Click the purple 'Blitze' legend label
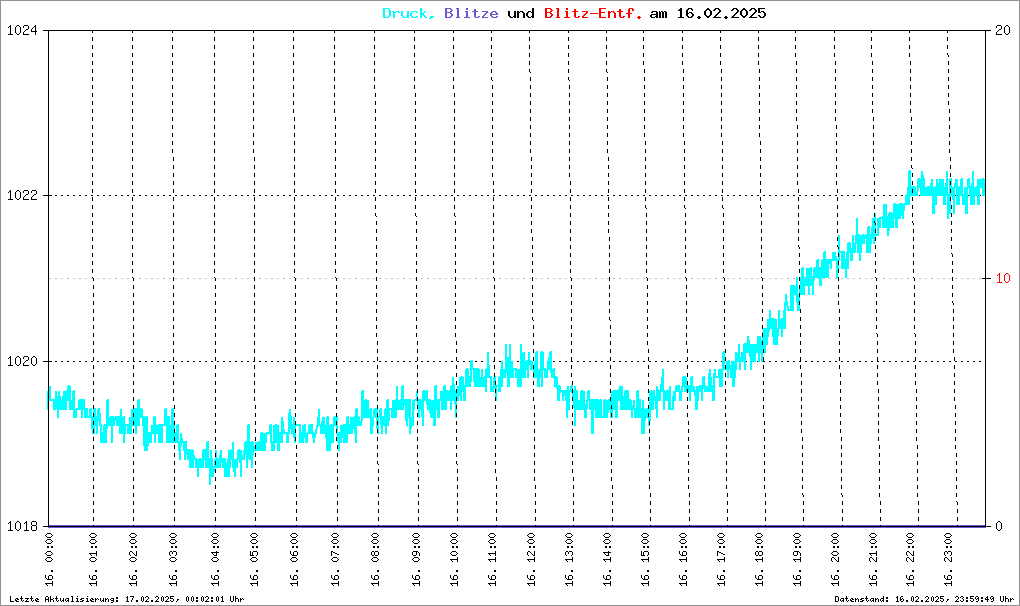The width and height of the screenshot is (1020, 606). (x=470, y=14)
